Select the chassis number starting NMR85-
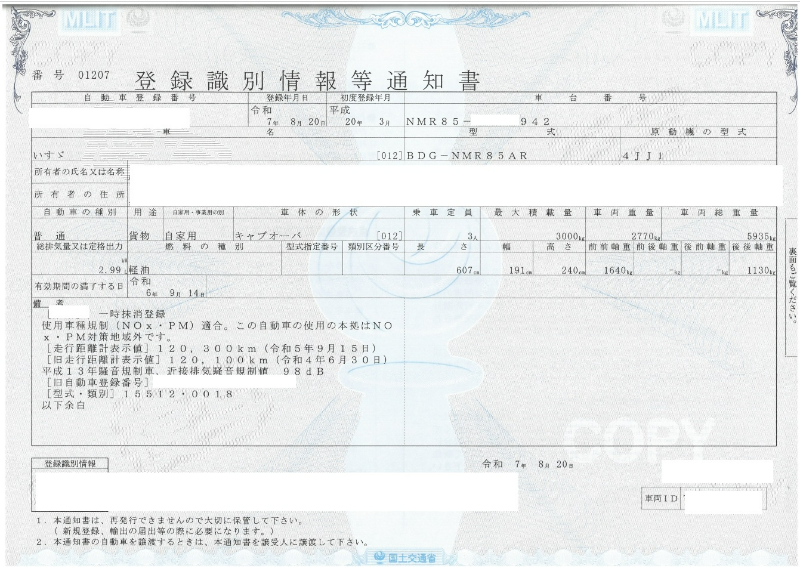 (478, 121)
